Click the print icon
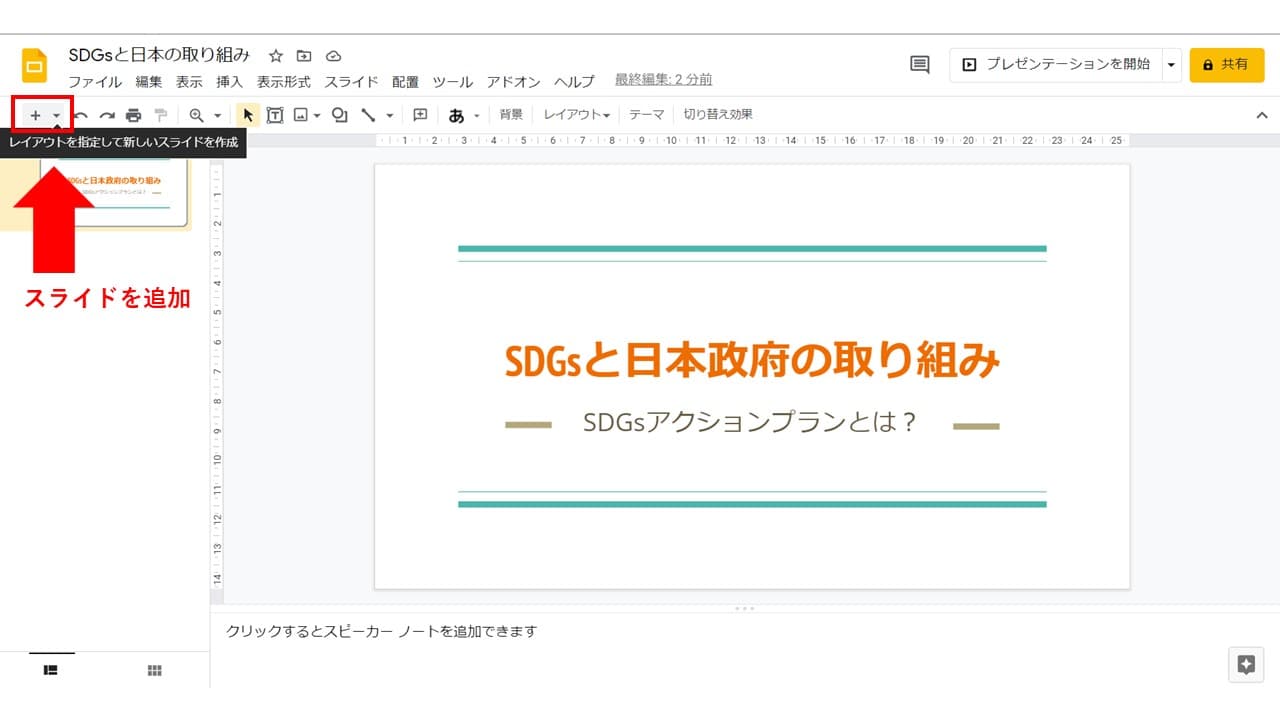The width and height of the screenshot is (1280, 720). (x=133, y=115)
